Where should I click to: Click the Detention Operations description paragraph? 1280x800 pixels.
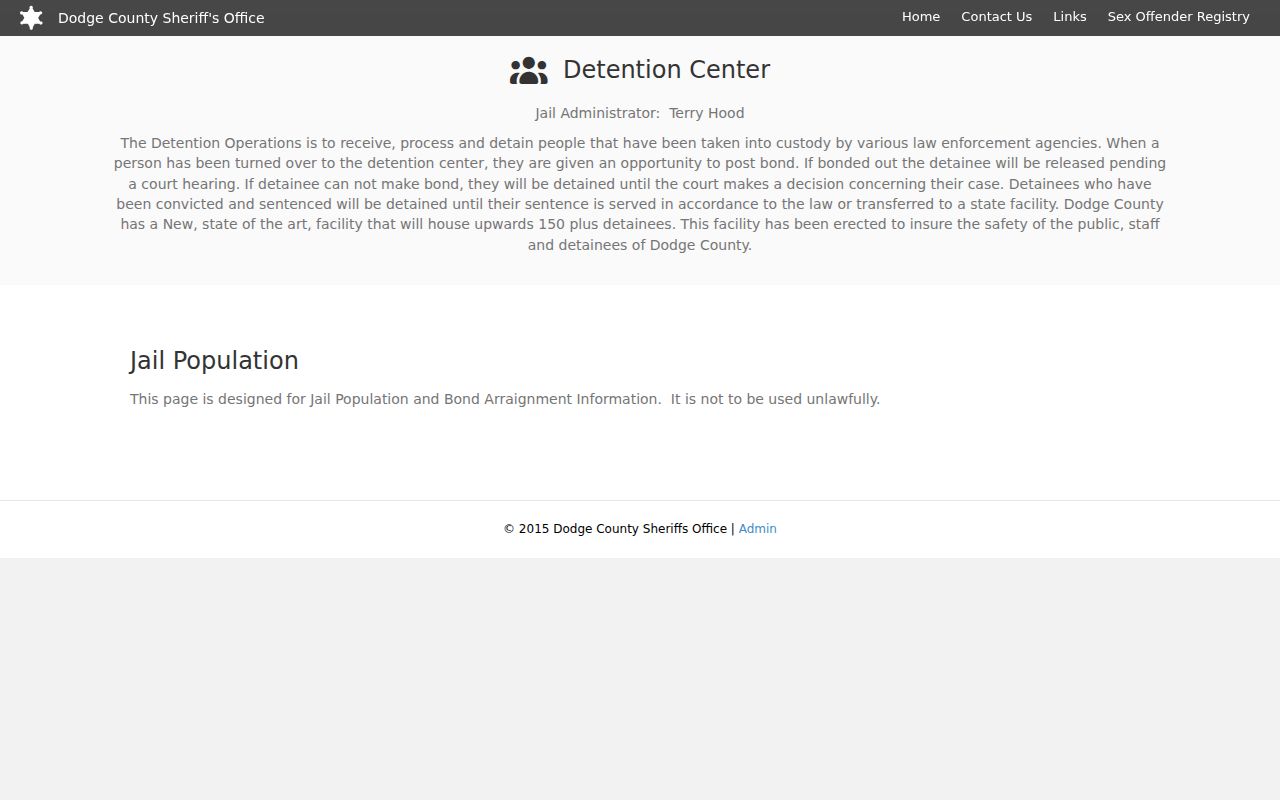(x=640, y=194)
